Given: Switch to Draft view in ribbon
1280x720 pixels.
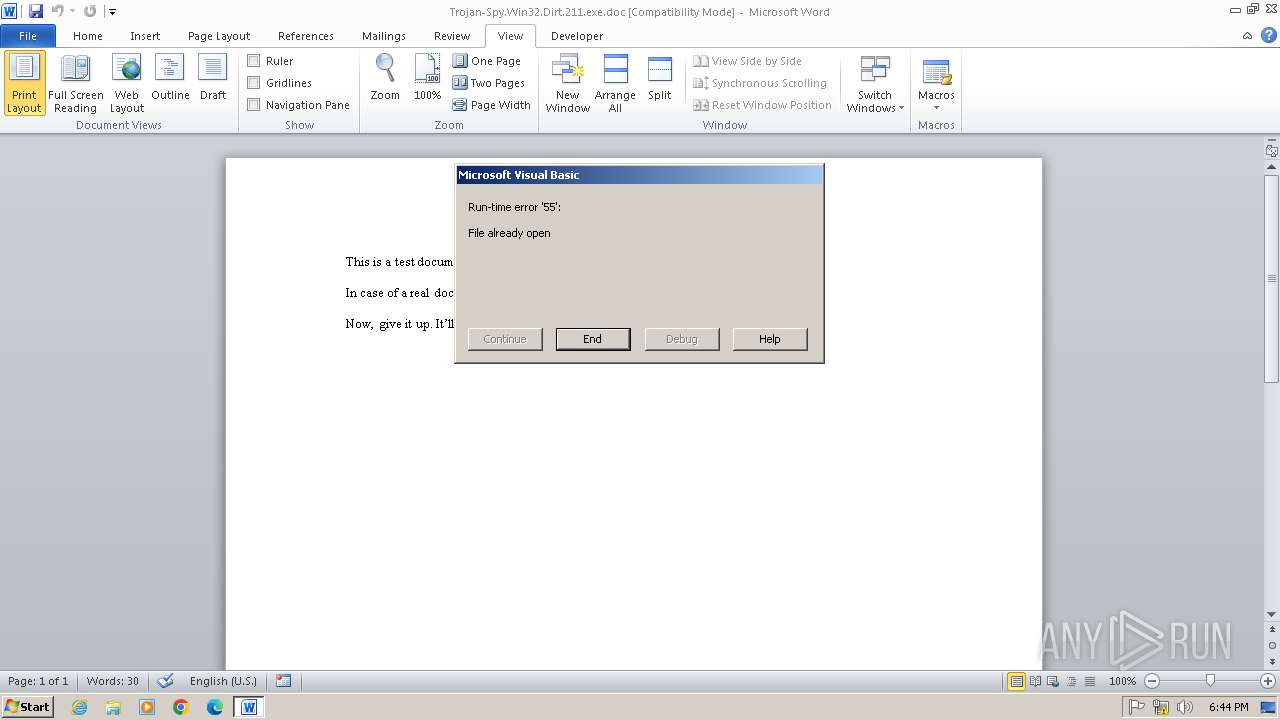Looking at the screenshot, I should pos(213,78).
